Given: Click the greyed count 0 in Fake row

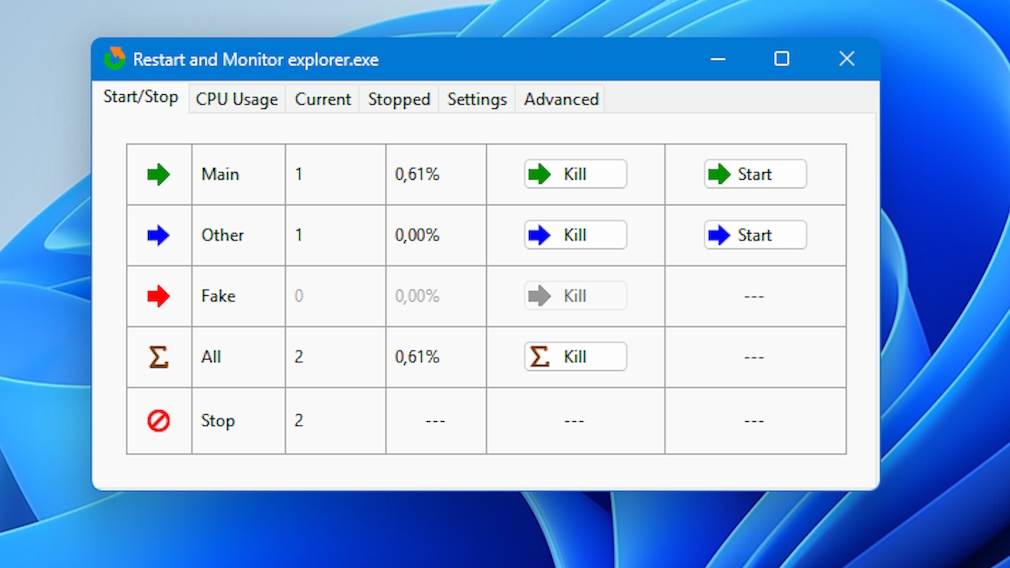Looking at the screenshot, I should 299,296.
